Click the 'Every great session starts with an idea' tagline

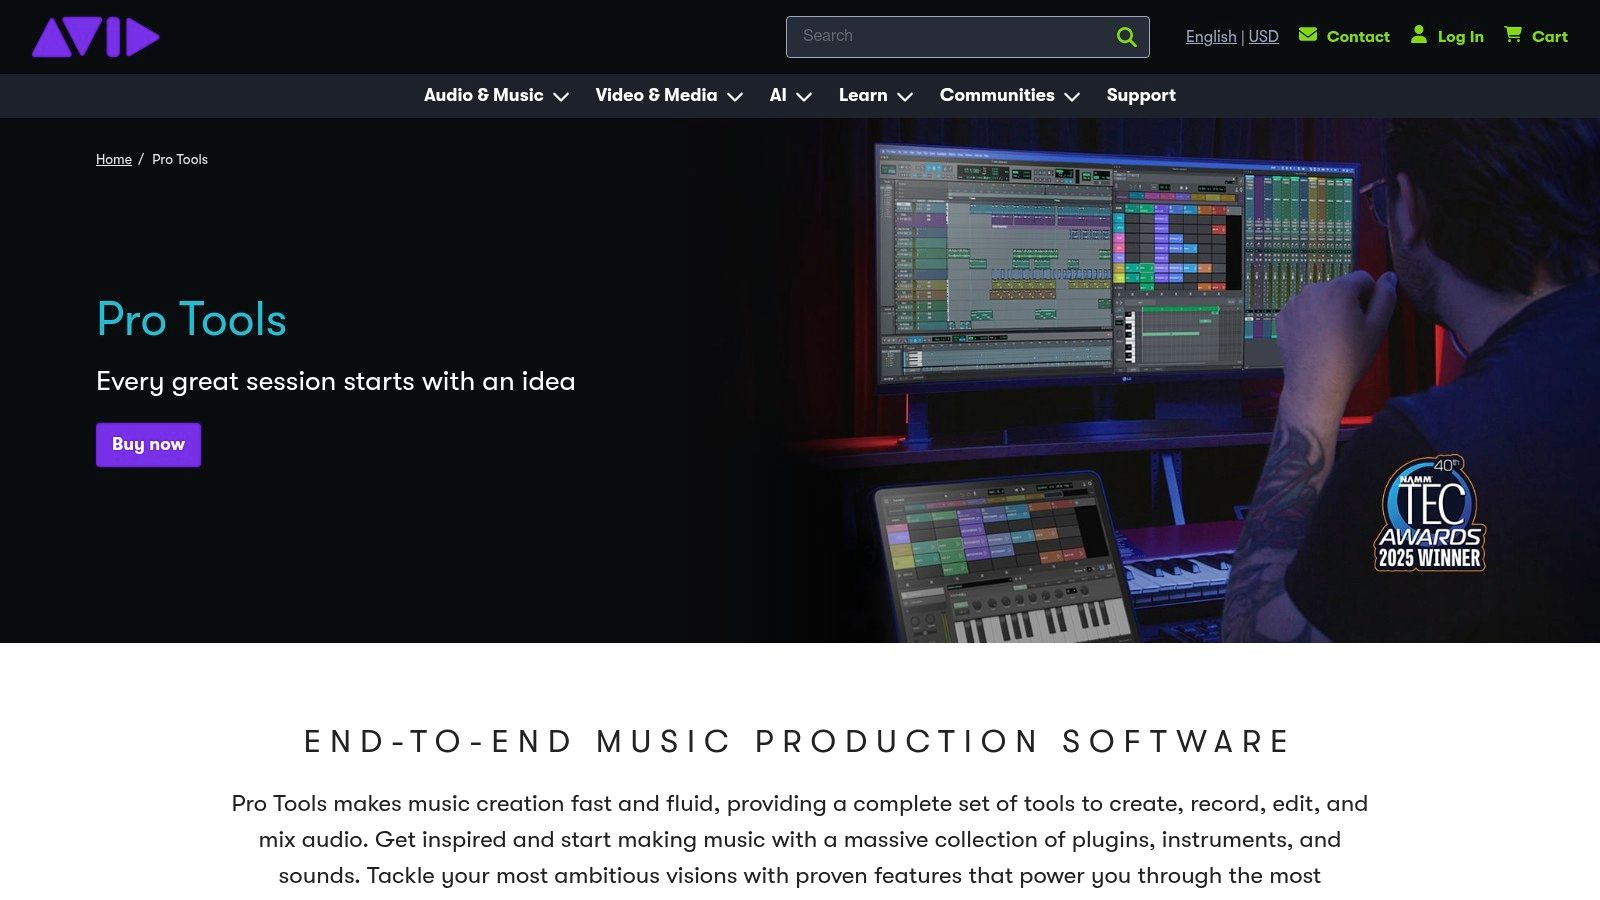click(x=336, y=381)
